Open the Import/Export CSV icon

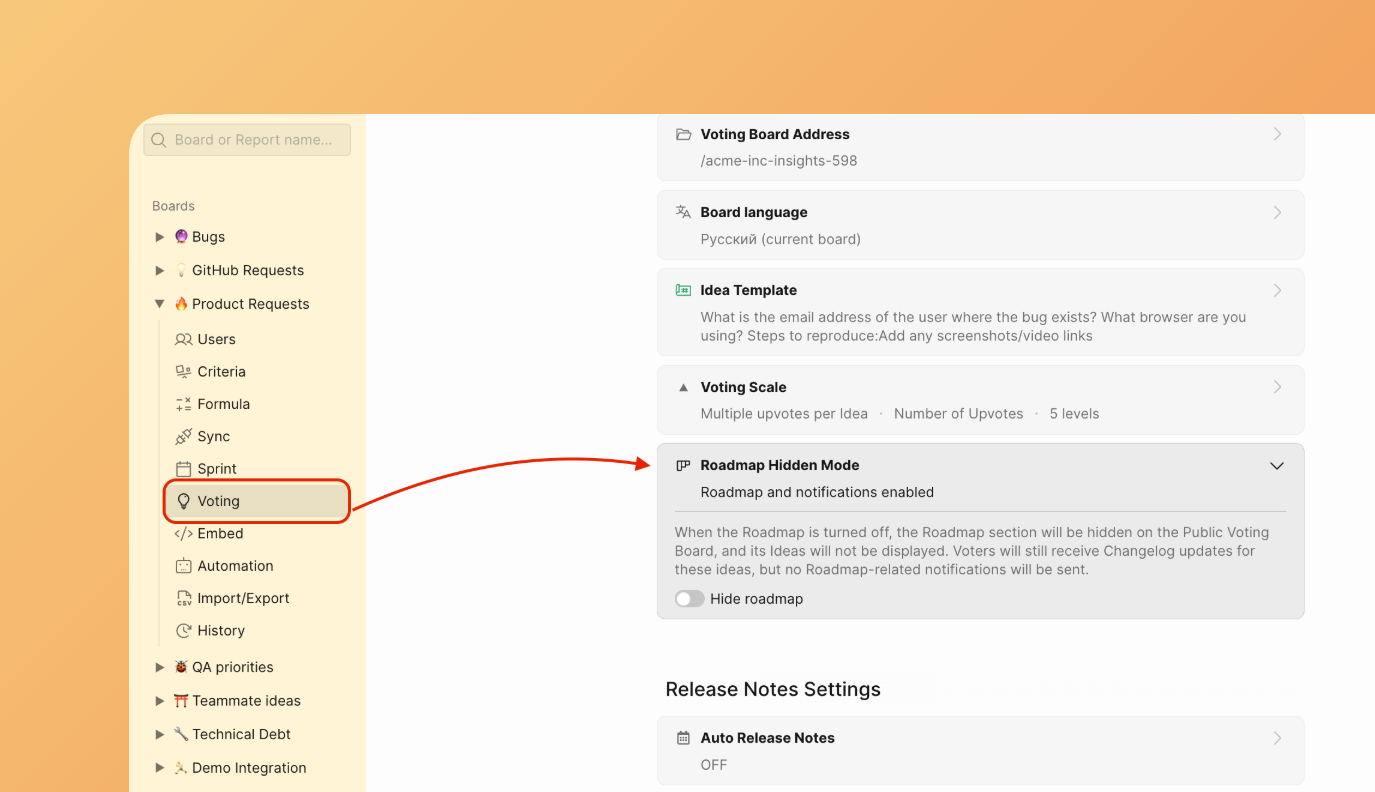pos(184,597)
